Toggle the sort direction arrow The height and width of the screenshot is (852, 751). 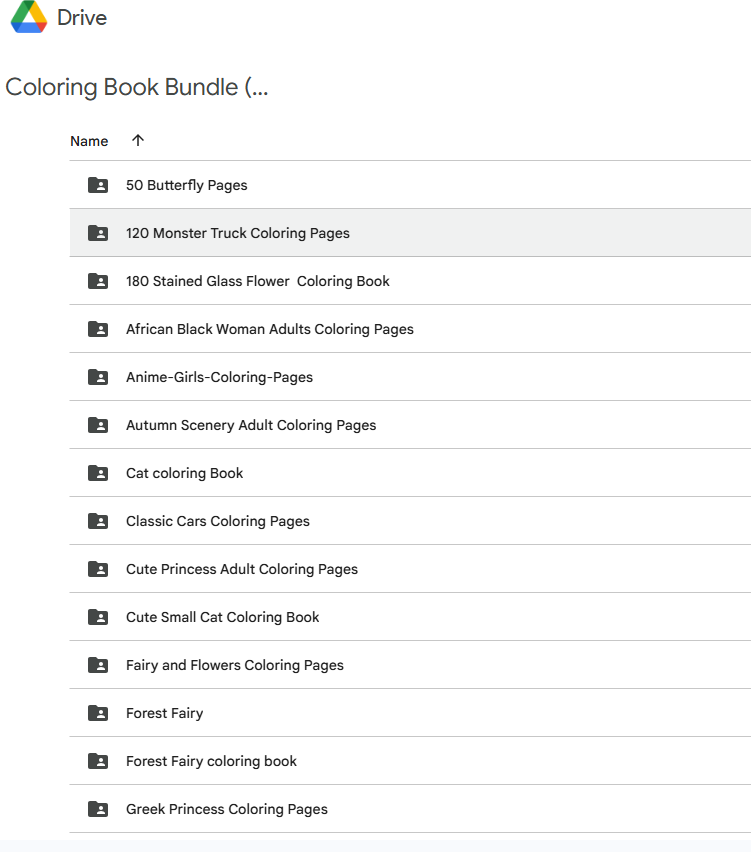click(x=136, y=141)
